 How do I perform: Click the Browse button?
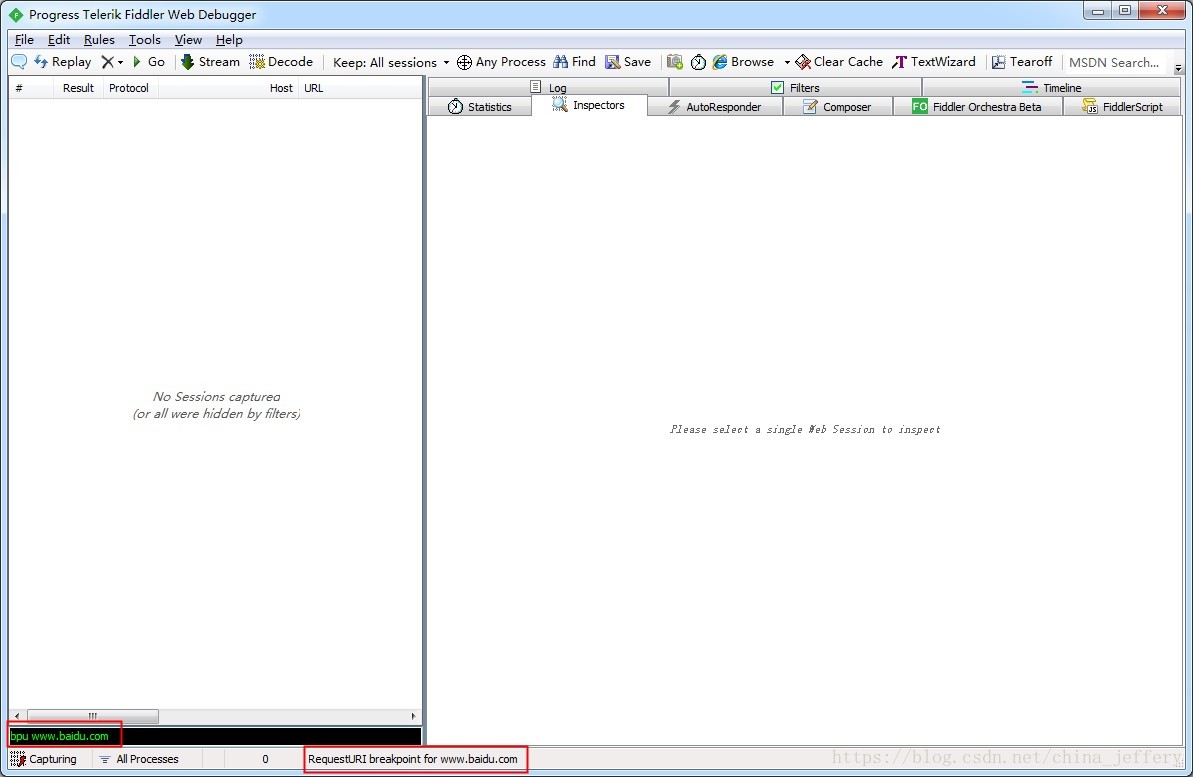743,62
